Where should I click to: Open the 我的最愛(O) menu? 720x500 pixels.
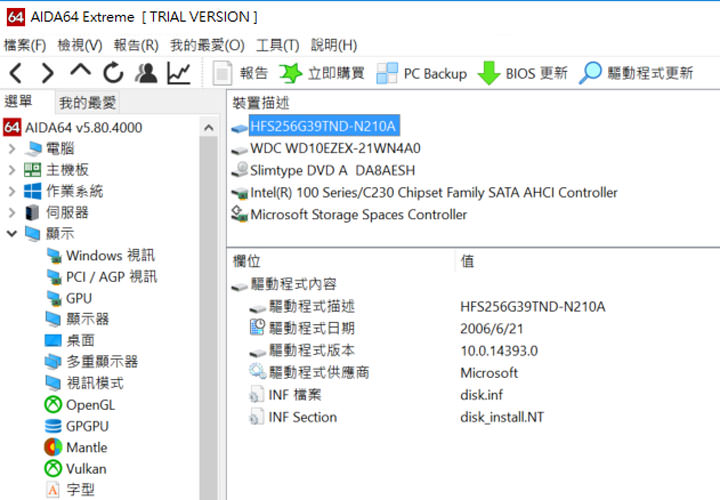point(207,45)
